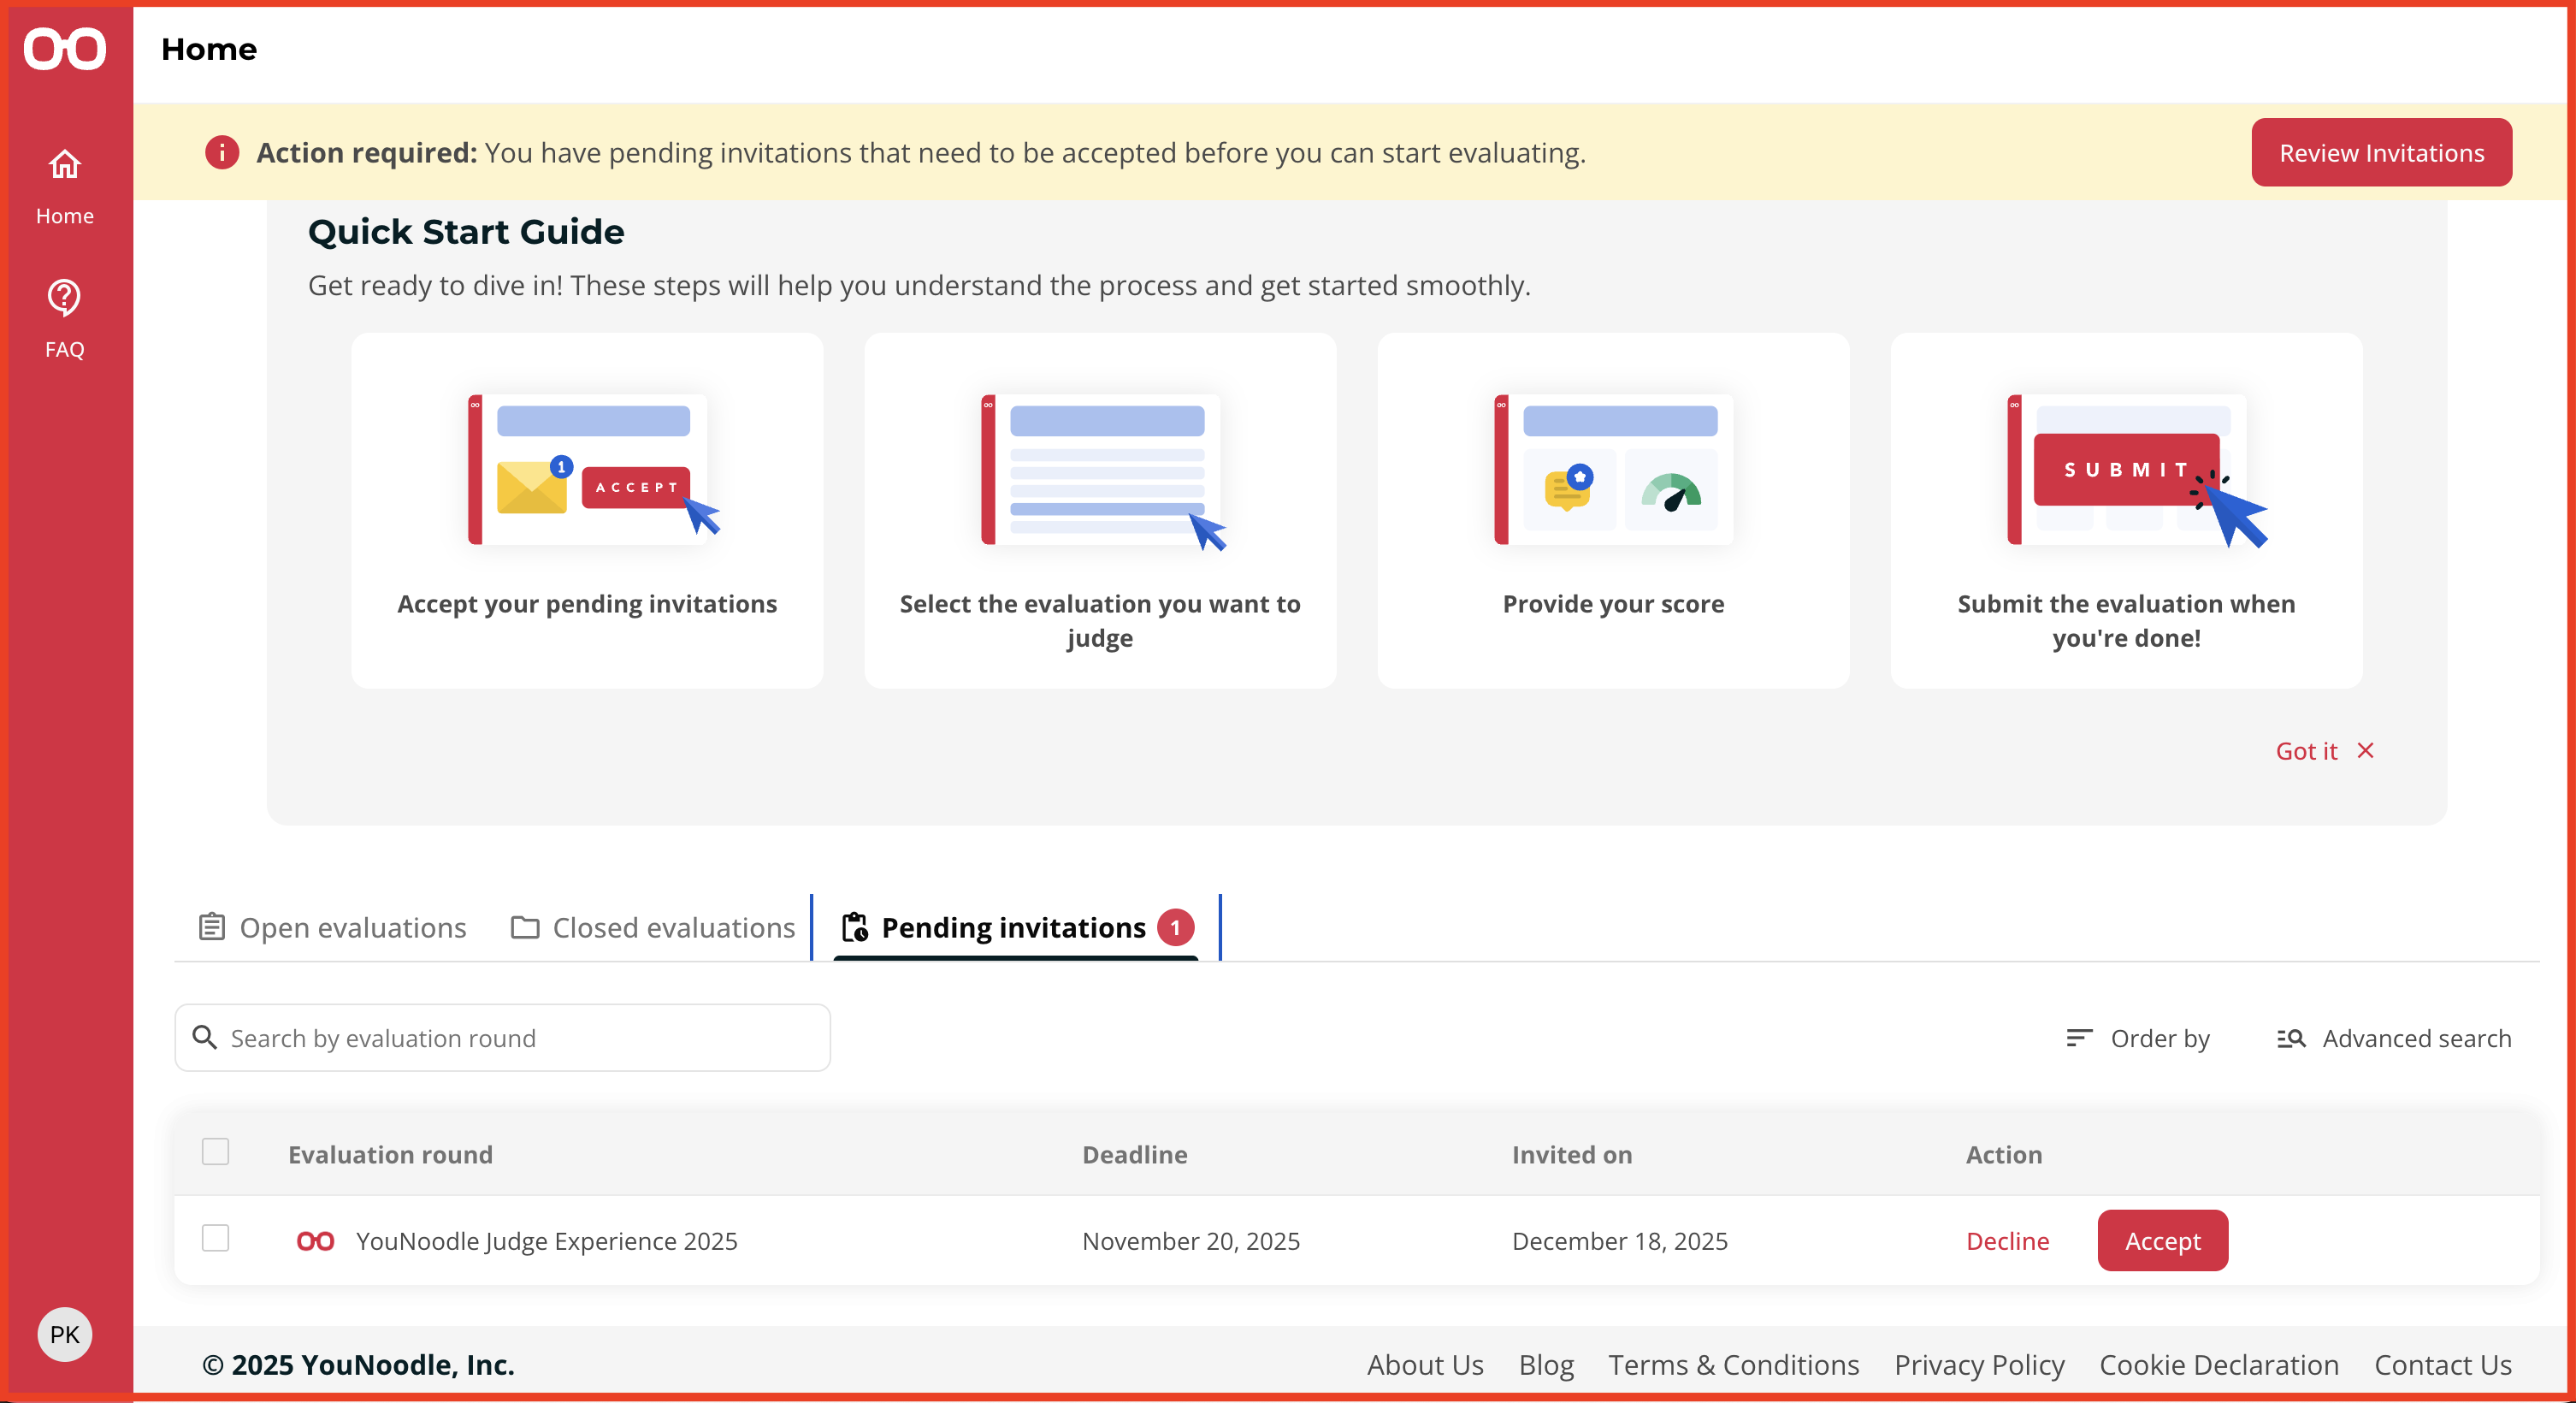The height and width of the screenshot is (1403, 2576).
Task: Click the search magnifier icon
Action: (205, 1037)
